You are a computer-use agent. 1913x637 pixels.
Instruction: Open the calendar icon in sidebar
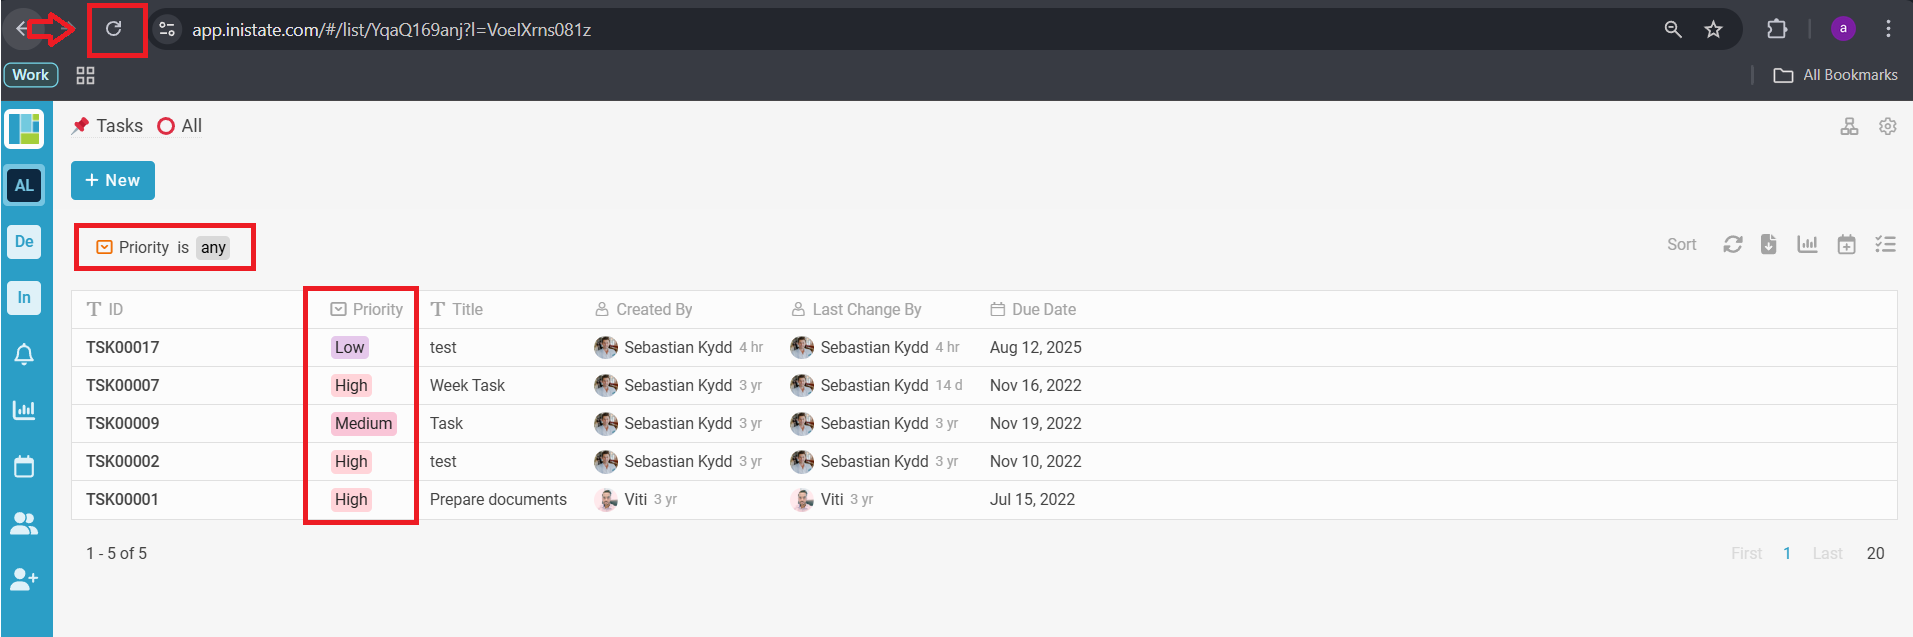tap(24, 466)
